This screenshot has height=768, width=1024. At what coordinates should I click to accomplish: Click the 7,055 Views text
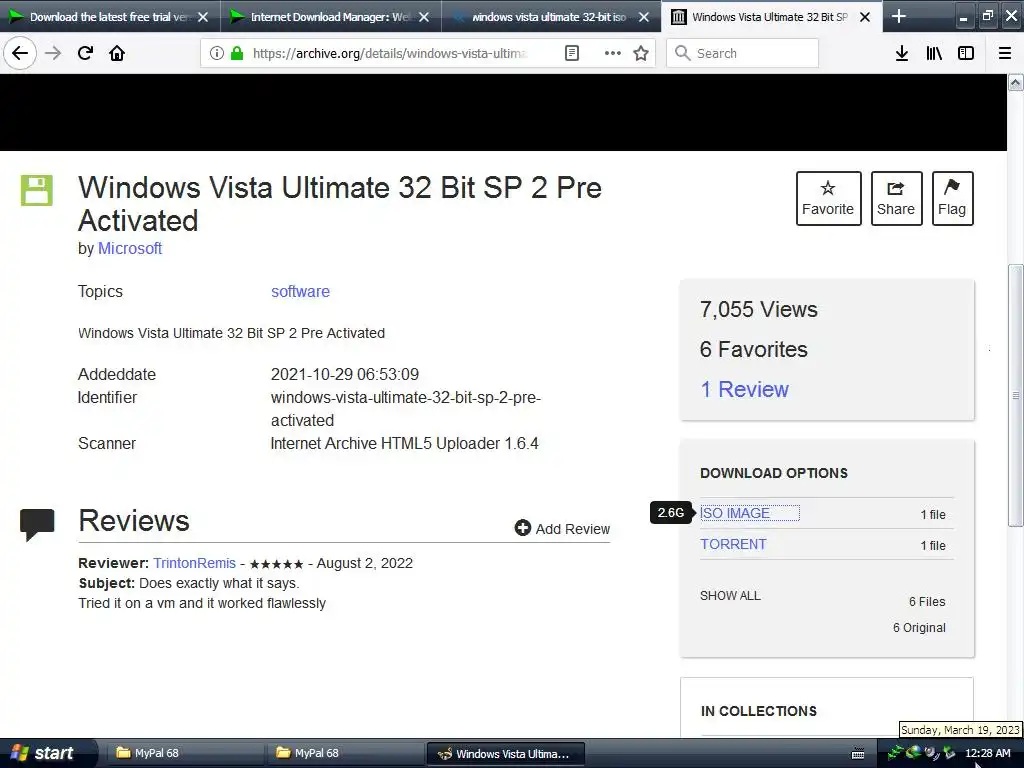click(758, 309)
